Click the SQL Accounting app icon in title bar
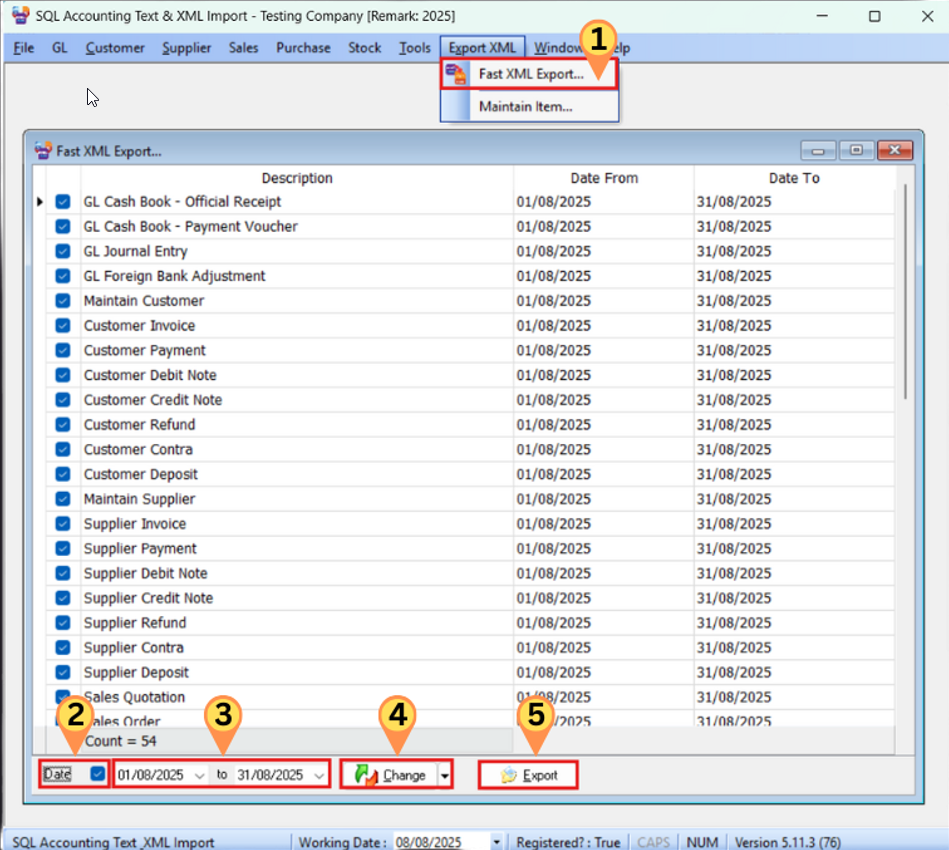 [20, 16]
